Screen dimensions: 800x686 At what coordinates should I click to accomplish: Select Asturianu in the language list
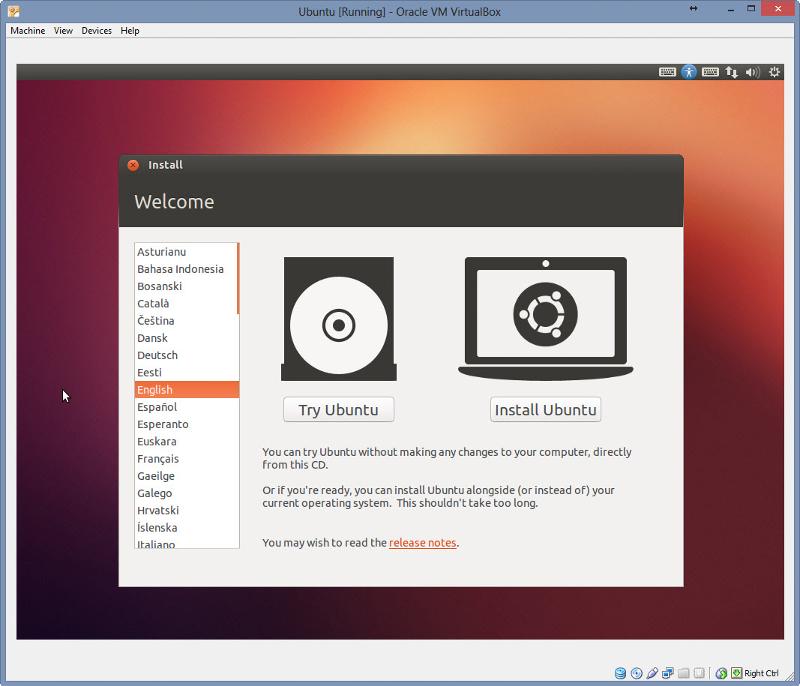click(x=186, y=252)
